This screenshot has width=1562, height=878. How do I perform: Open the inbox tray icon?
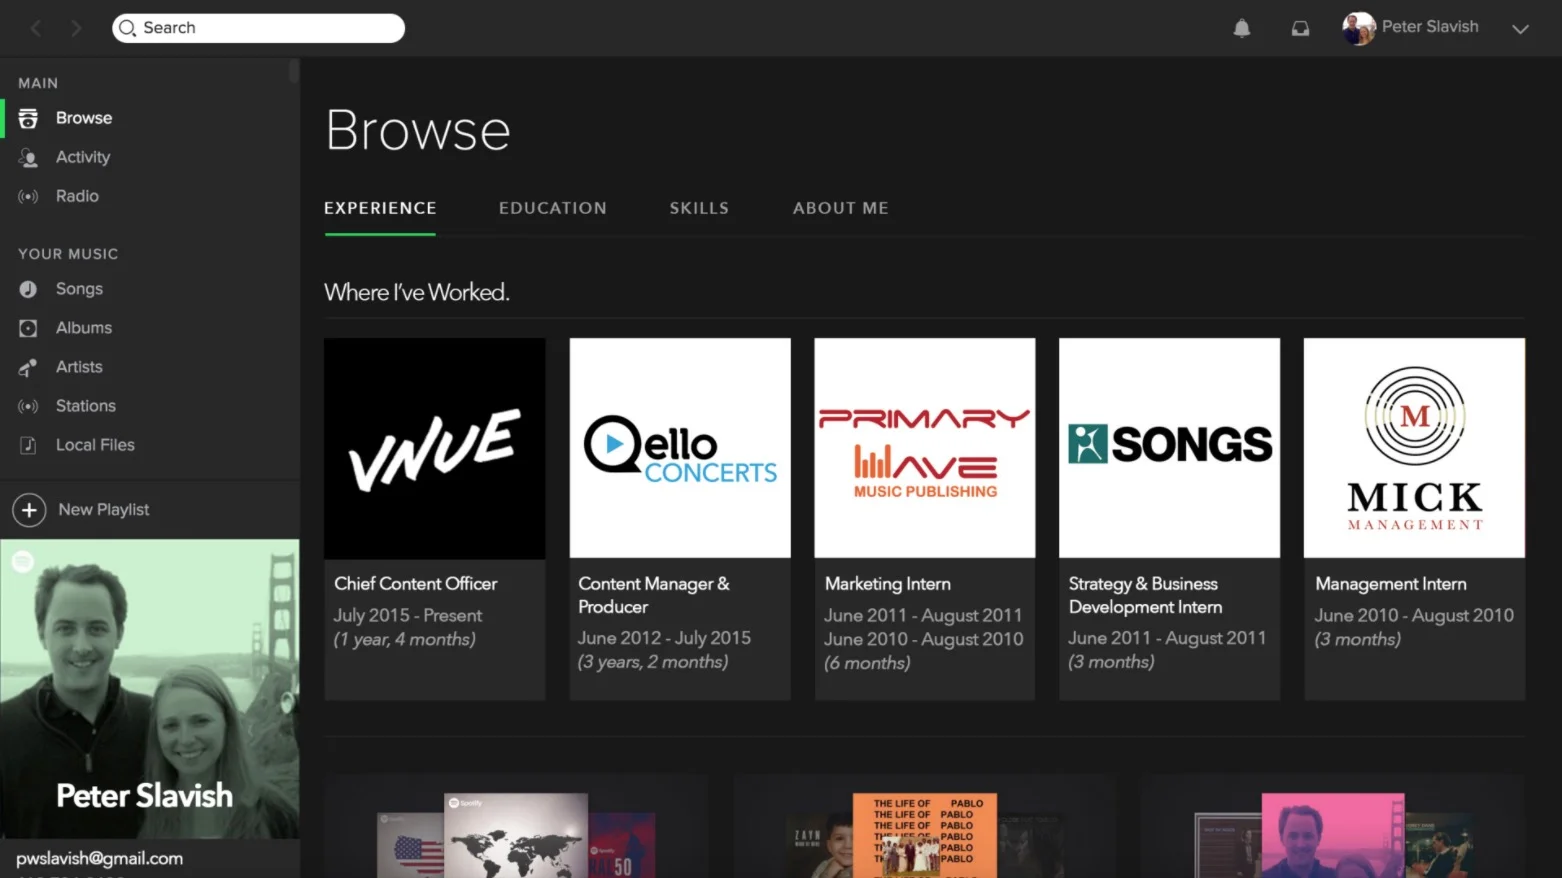tap(1300, 28)
